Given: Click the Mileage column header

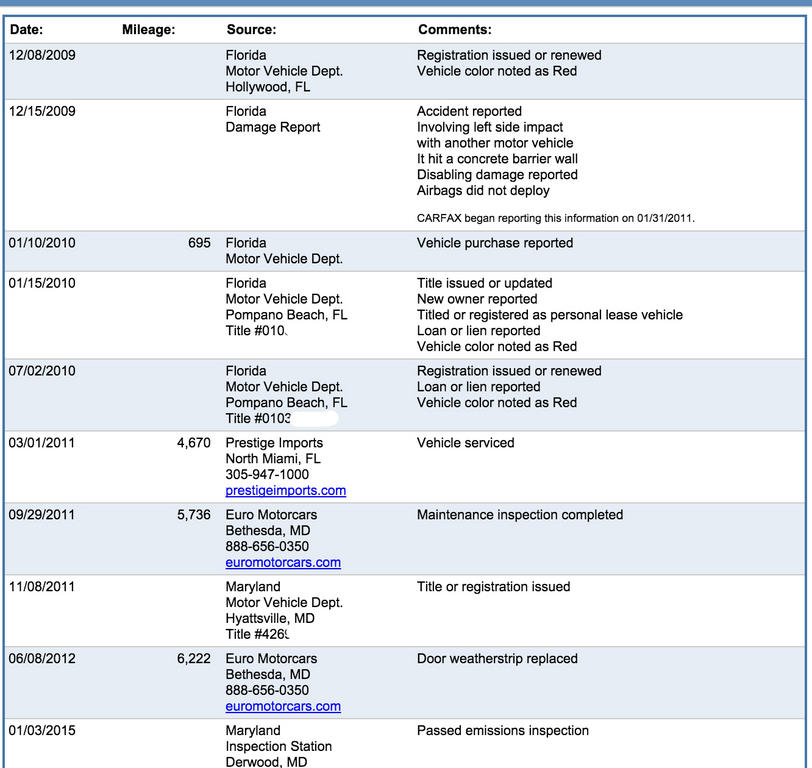Looking at the screenshot, I should (148, 30).
